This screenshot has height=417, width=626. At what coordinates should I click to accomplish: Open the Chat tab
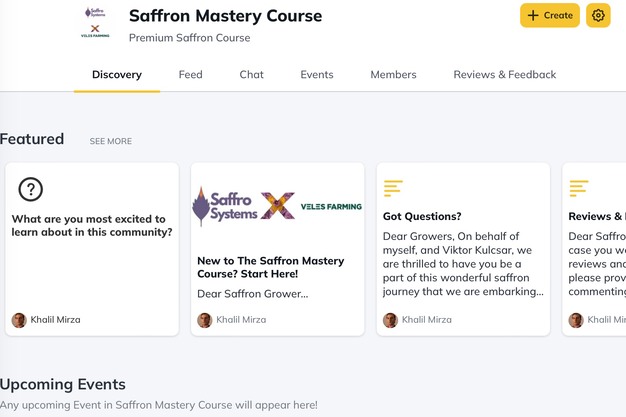(251, 75)
